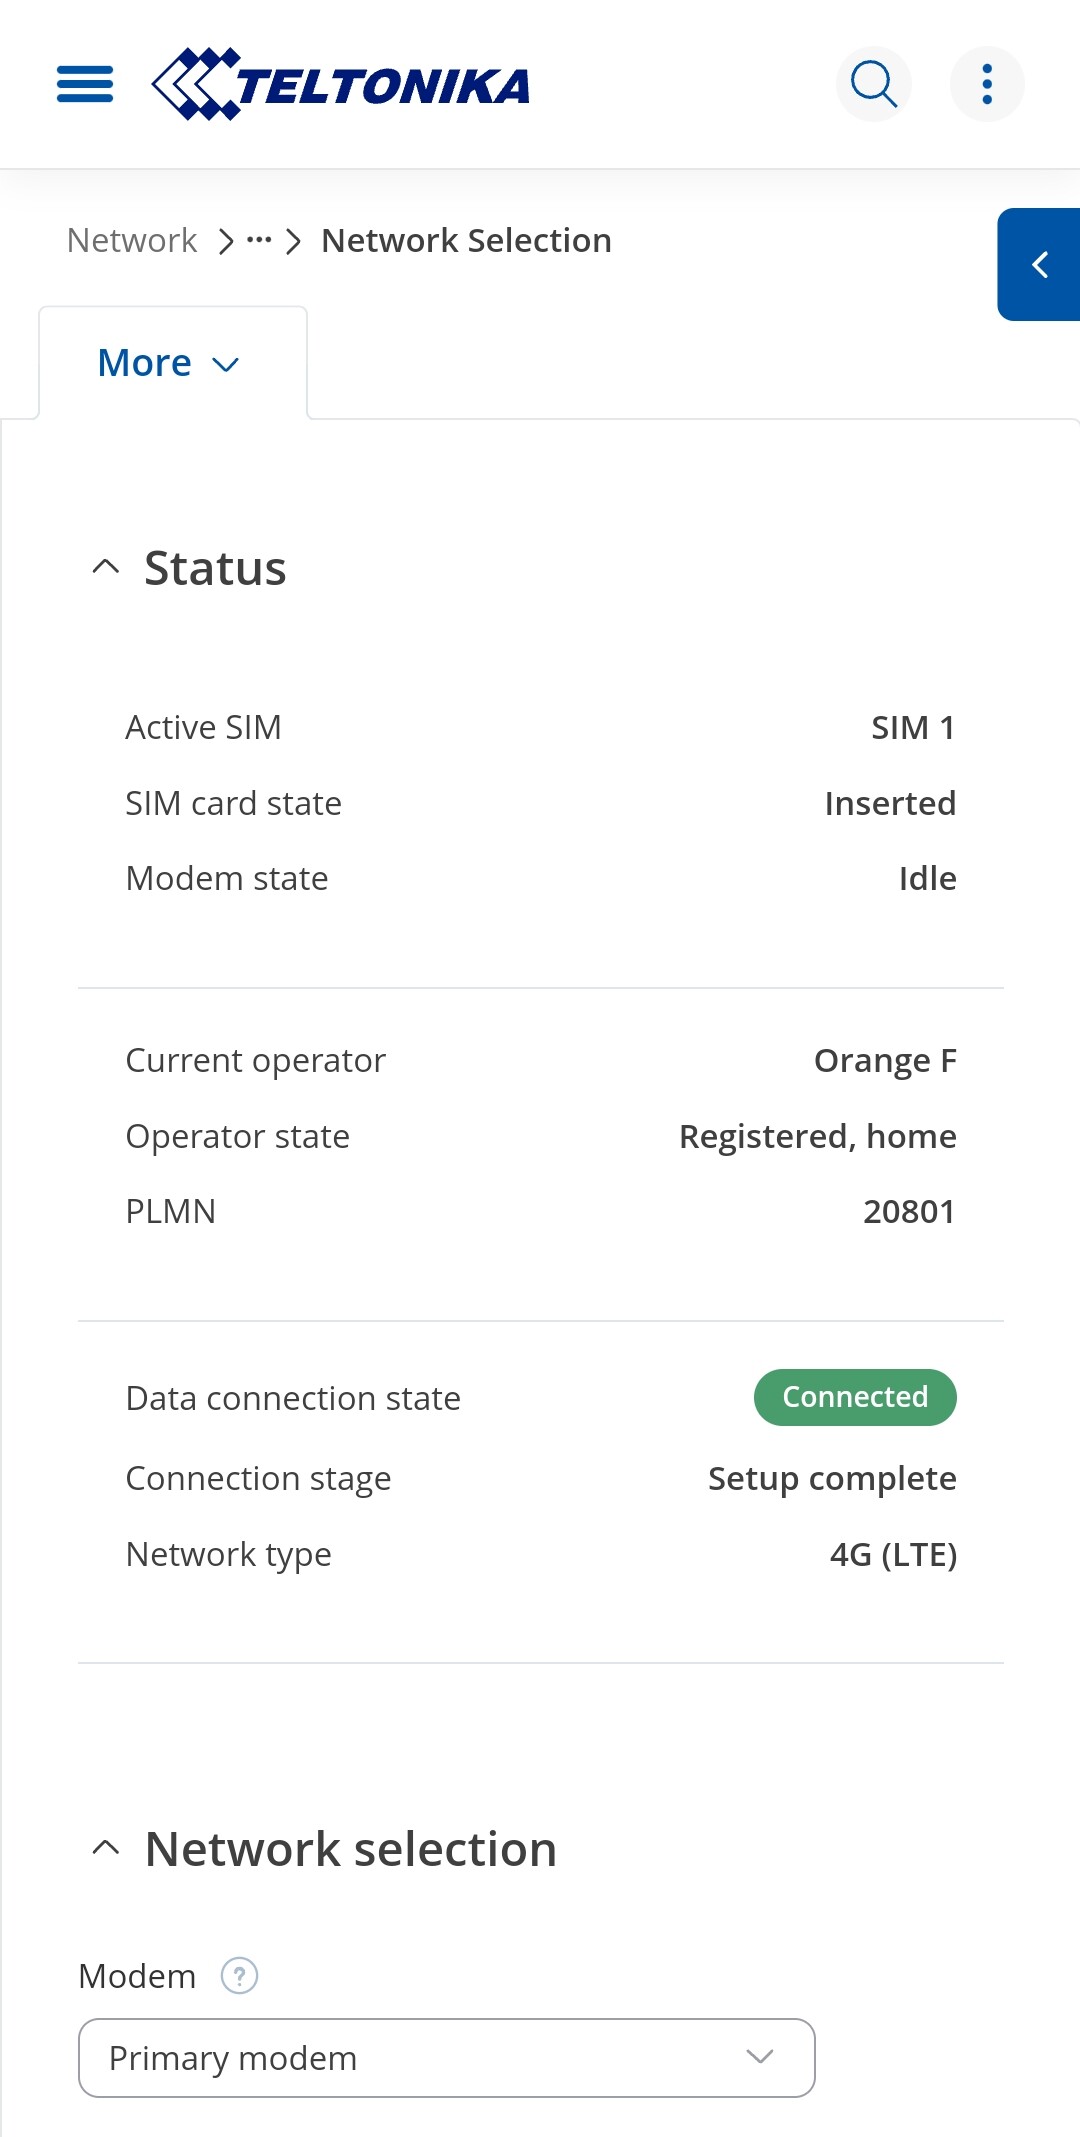Screen dimensions: 1080x2137
Task: Collapse the Network selection section chevron
Action: coord(106,1848)
